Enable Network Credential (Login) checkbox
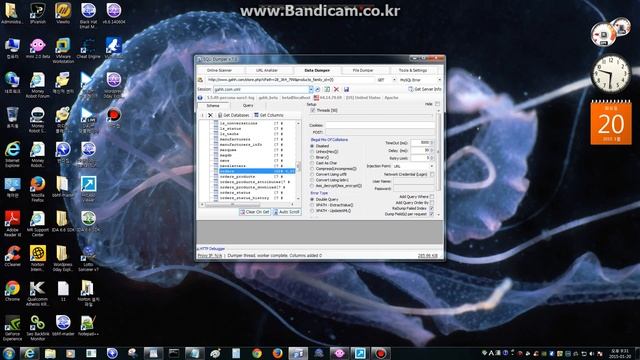 [x=432, y=174]
